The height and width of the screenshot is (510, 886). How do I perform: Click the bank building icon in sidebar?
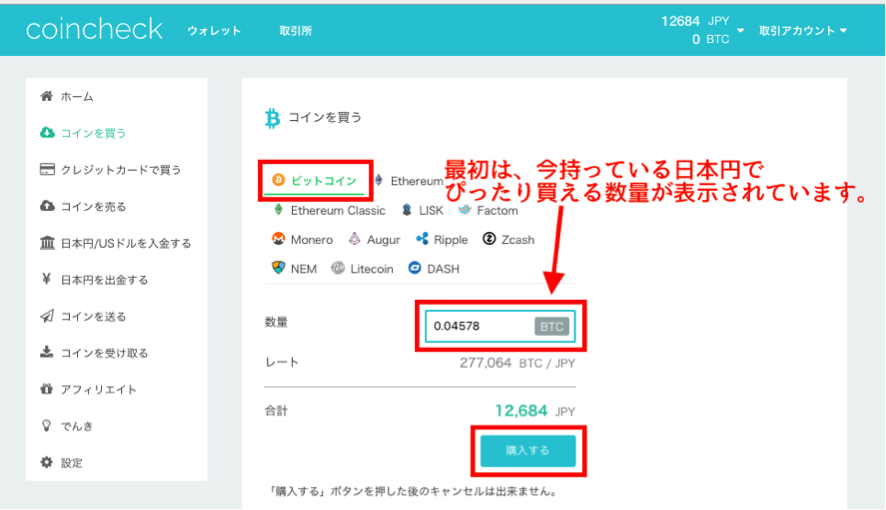click(x=47, y=243)
